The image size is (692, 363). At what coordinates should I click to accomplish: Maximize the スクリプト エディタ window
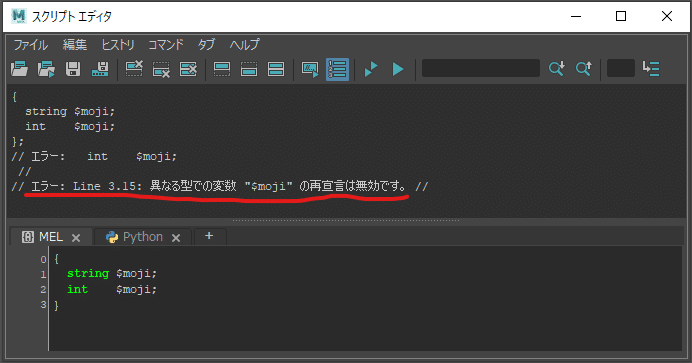click(x=621, y=16)
